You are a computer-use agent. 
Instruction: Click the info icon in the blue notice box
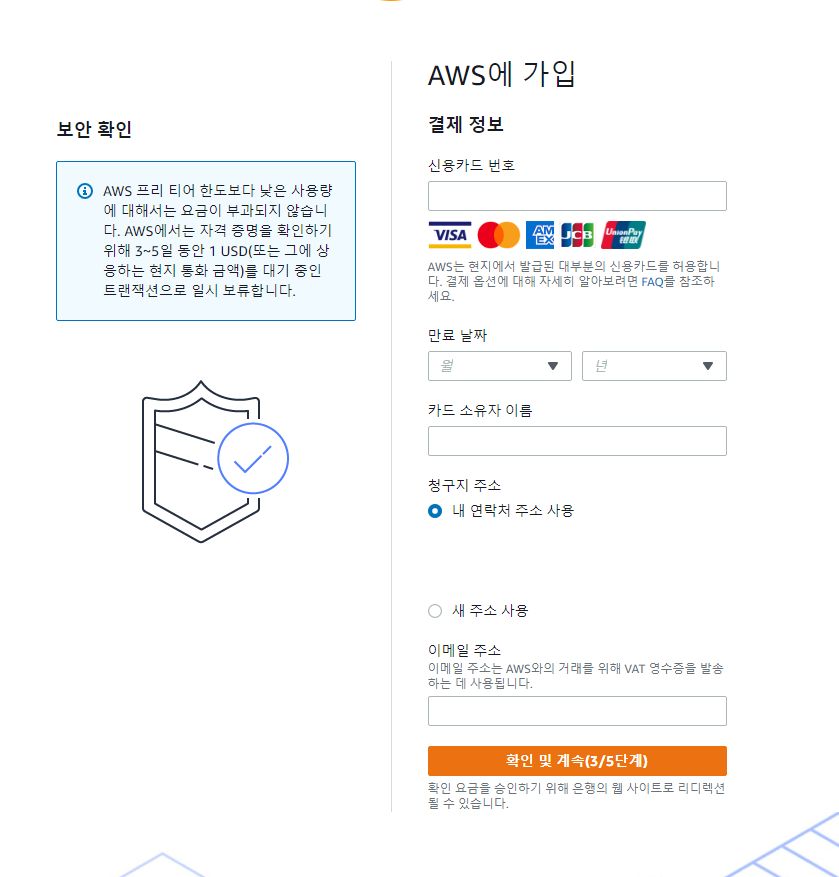pos(85,191)
